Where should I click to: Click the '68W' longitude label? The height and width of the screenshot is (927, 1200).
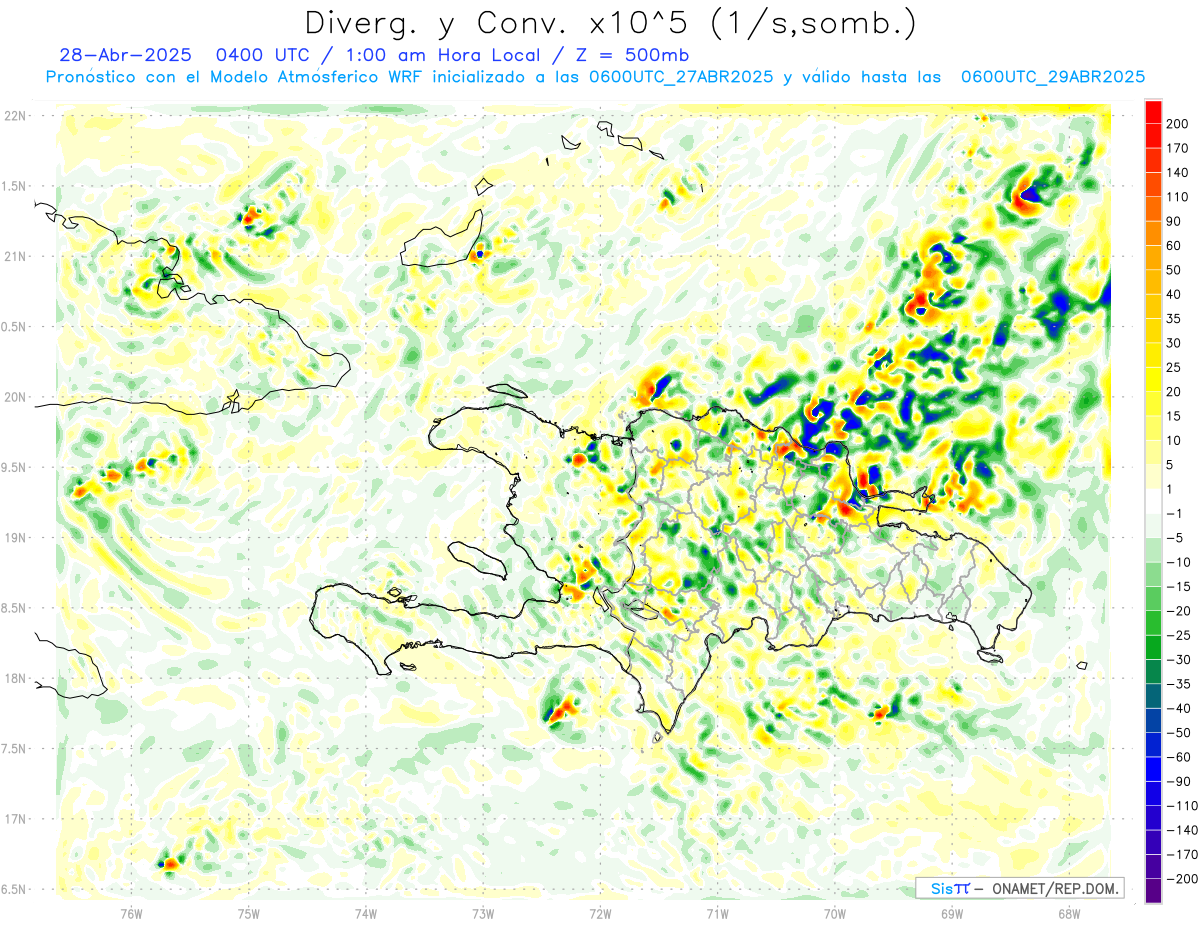1069,913
